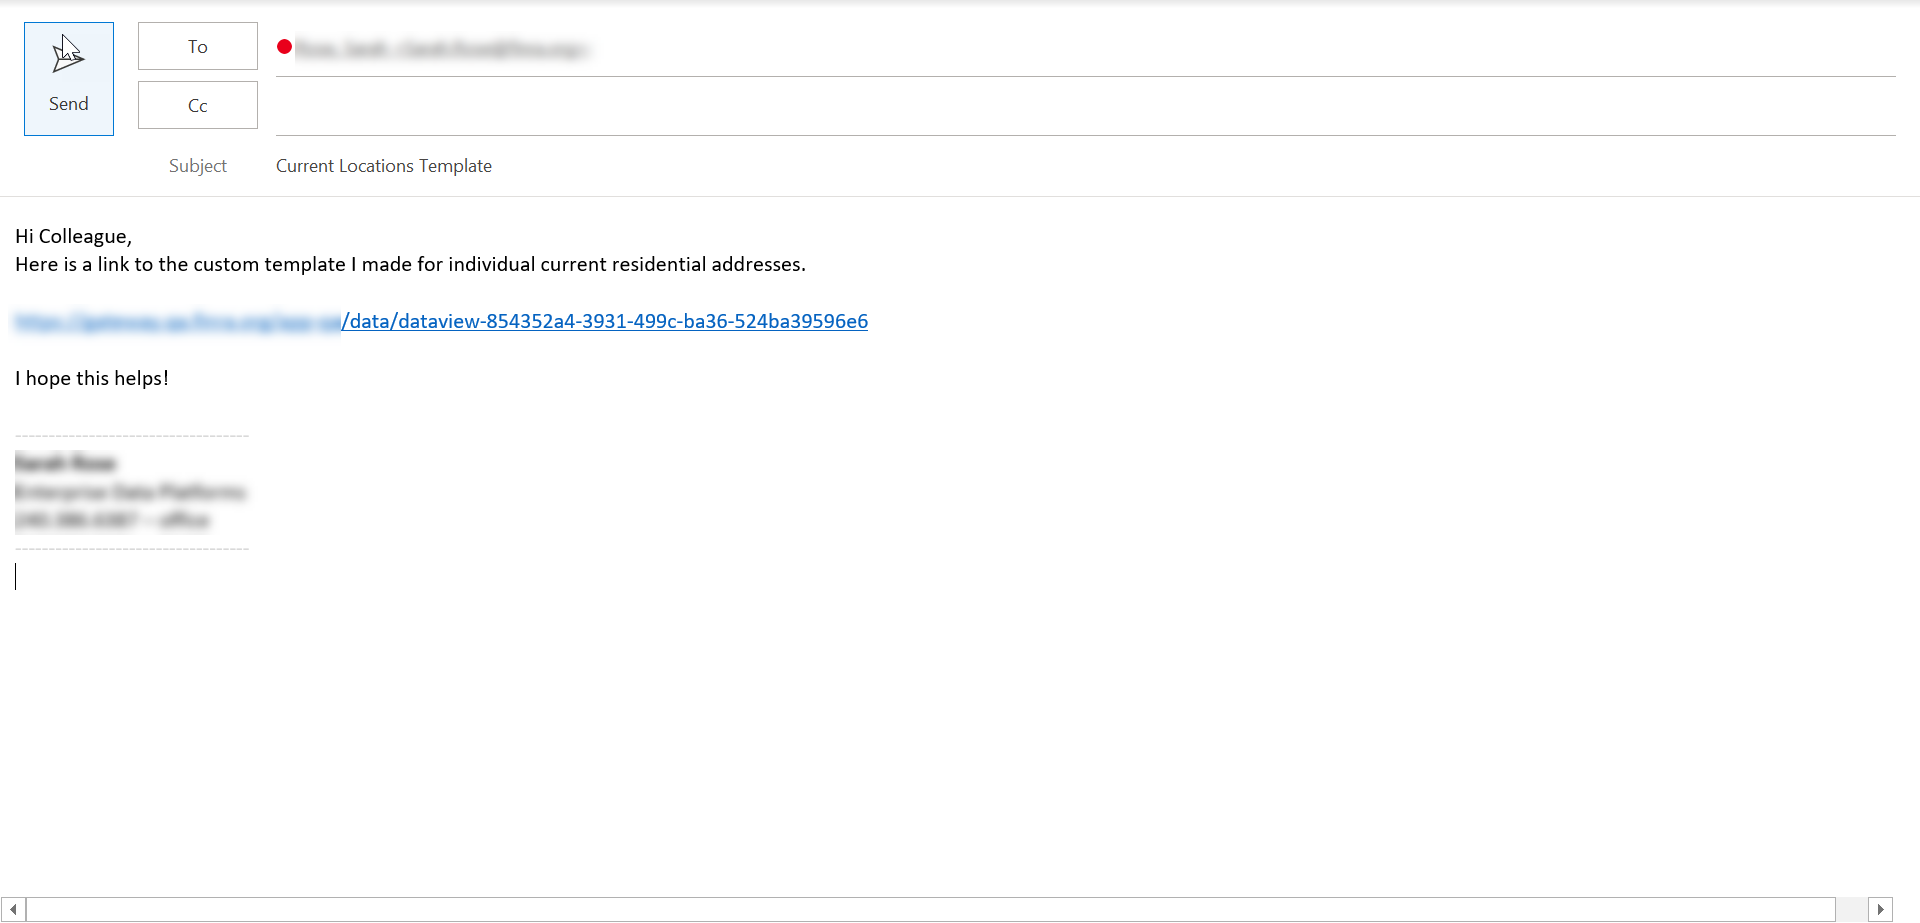Click the red presence status dot
This screenshot has height=923, width=1920.
285,47
